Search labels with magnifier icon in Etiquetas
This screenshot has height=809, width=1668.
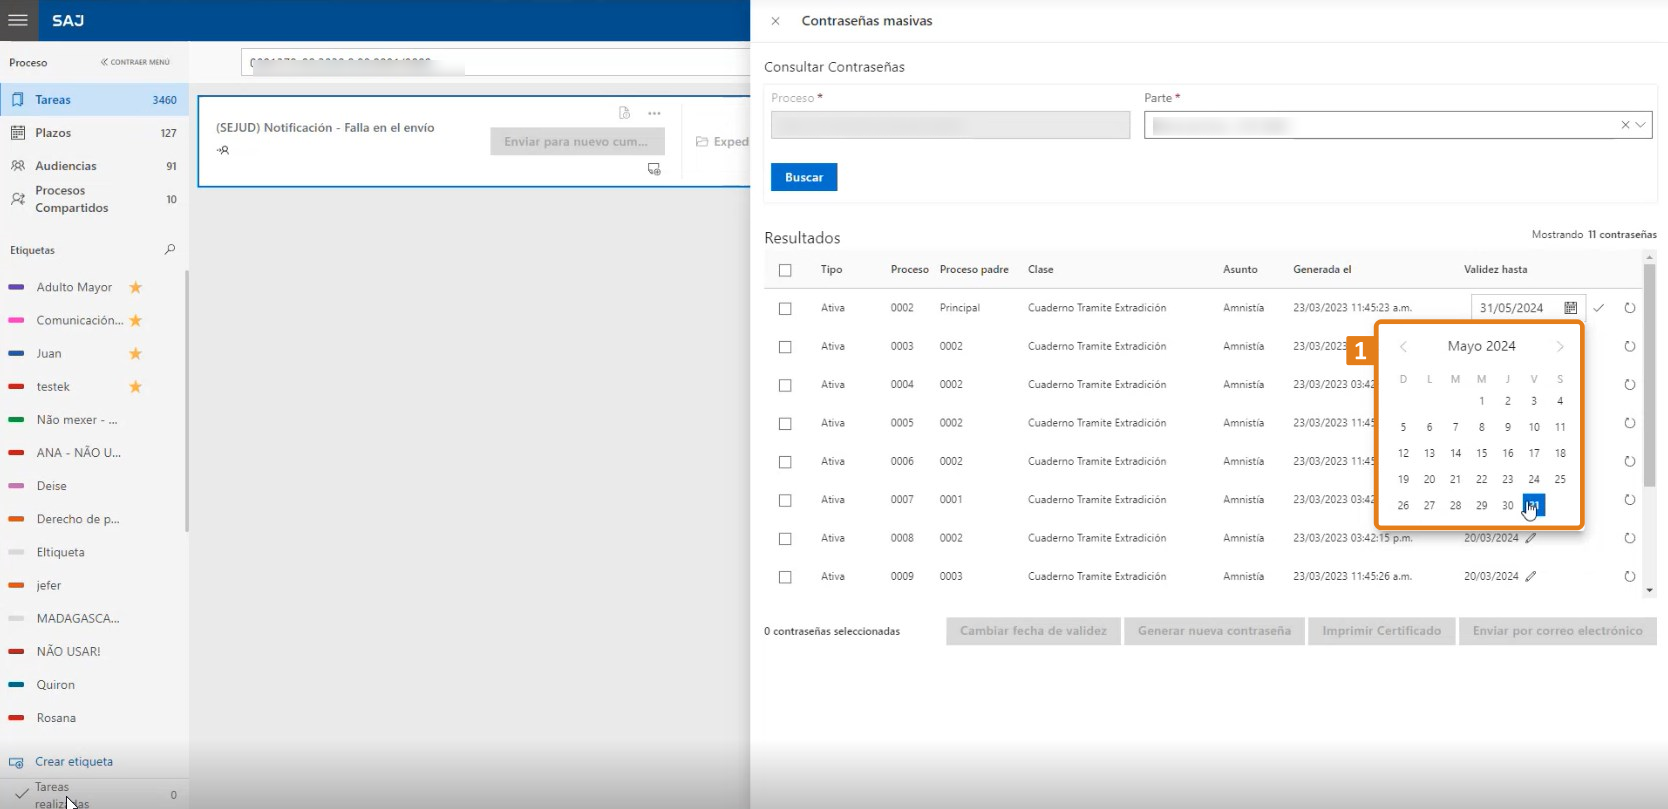point(170,250)
